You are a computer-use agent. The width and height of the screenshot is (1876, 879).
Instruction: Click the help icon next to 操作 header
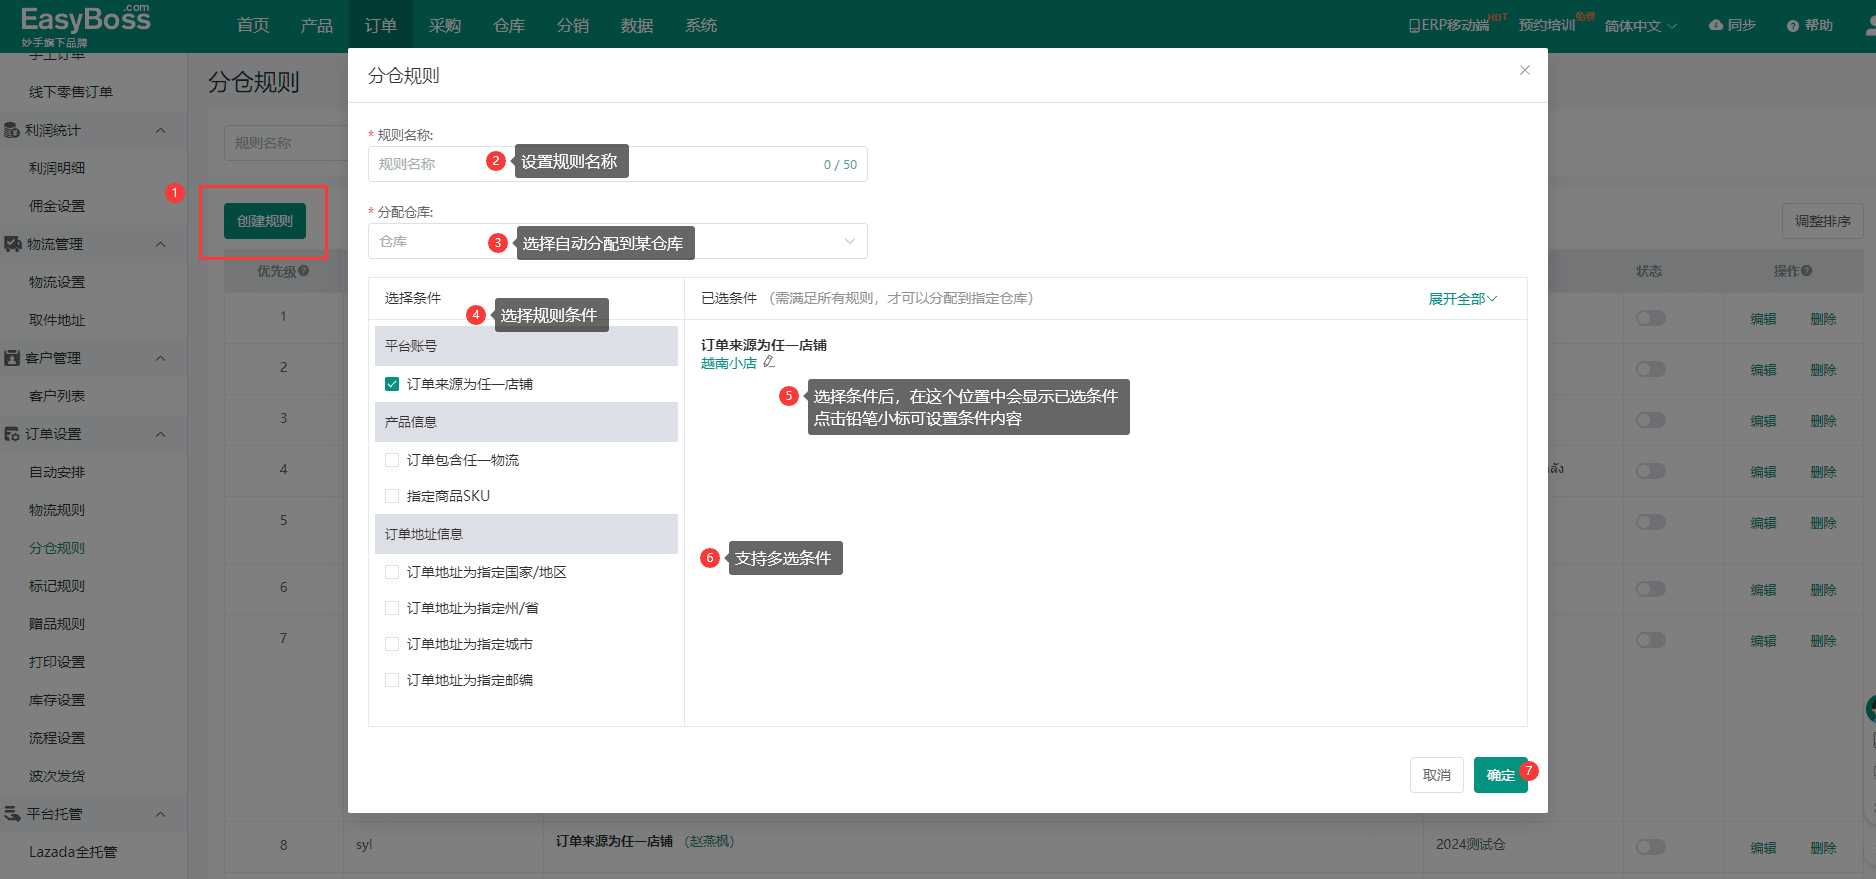pyautogui.click(x=1807, y=271)
